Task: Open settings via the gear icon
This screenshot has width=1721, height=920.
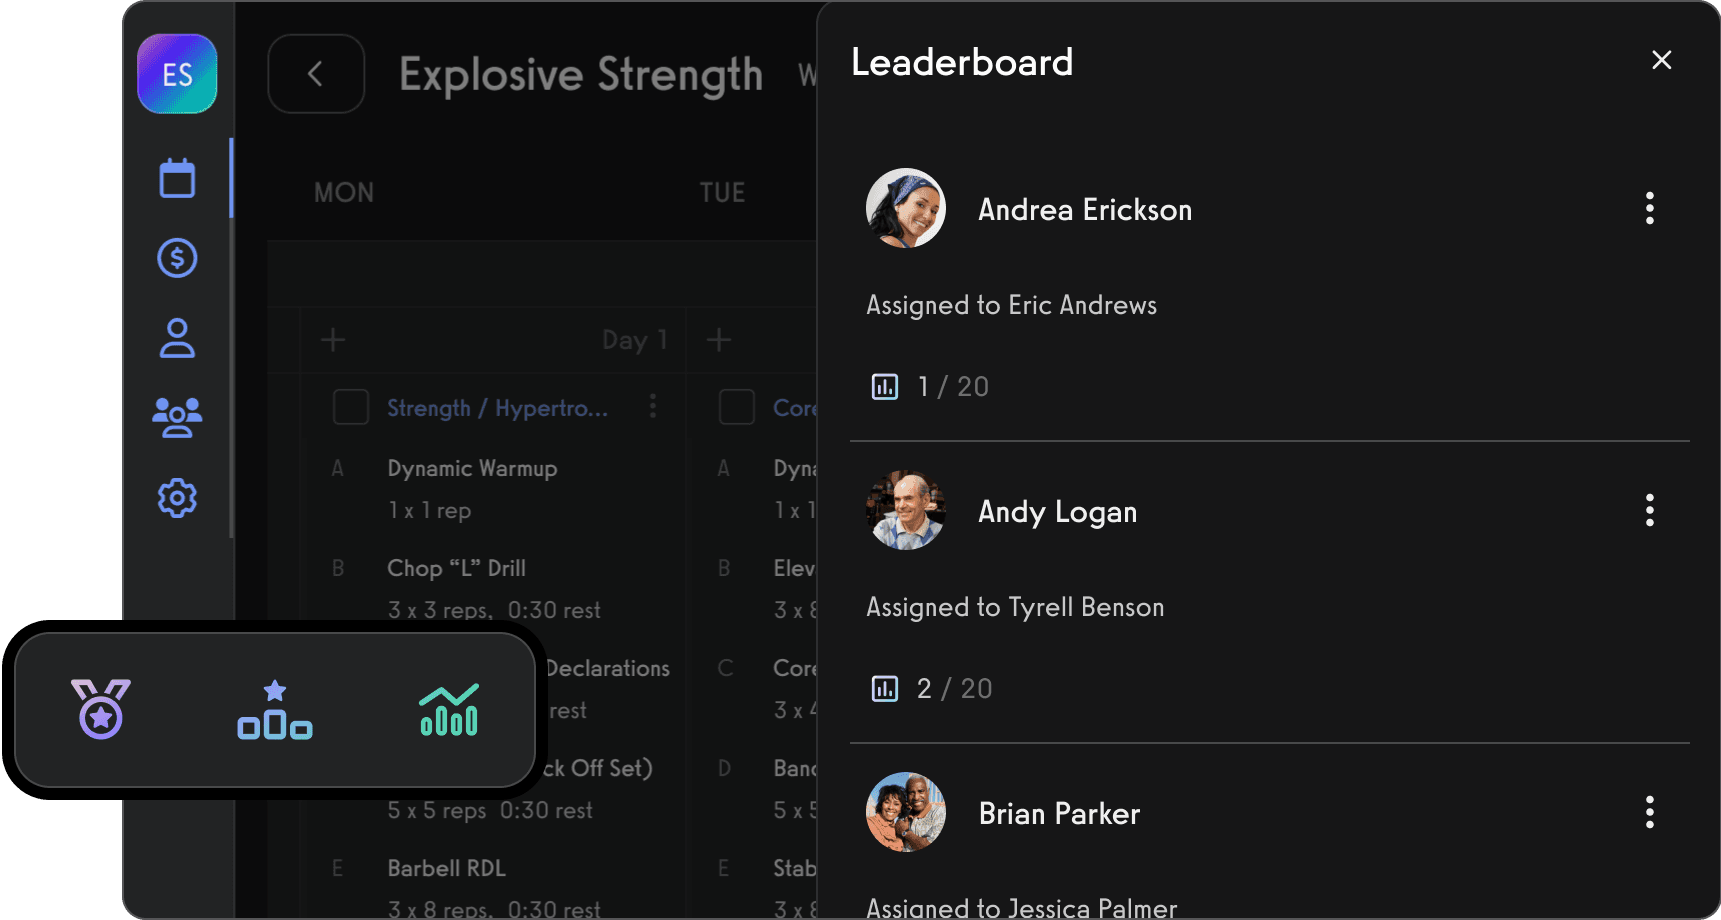Action: click(176, 498)
